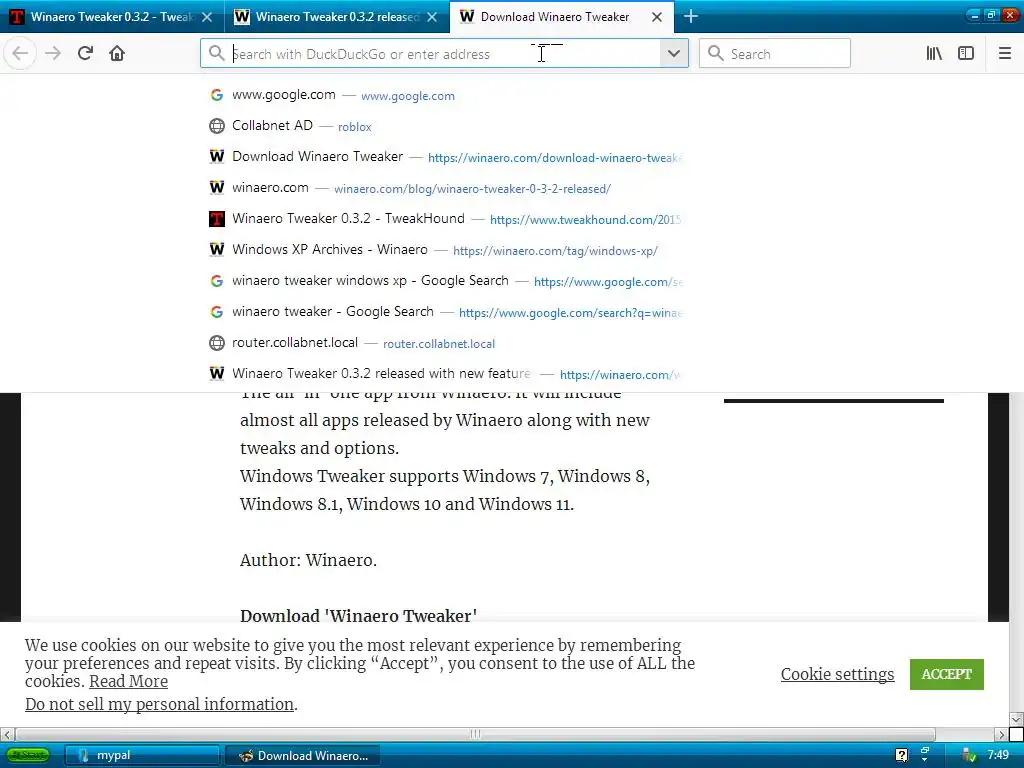Viewport: 1024px width, 768px height.
Task: Open the Windows Start button
Action: [x=28, y=755]
